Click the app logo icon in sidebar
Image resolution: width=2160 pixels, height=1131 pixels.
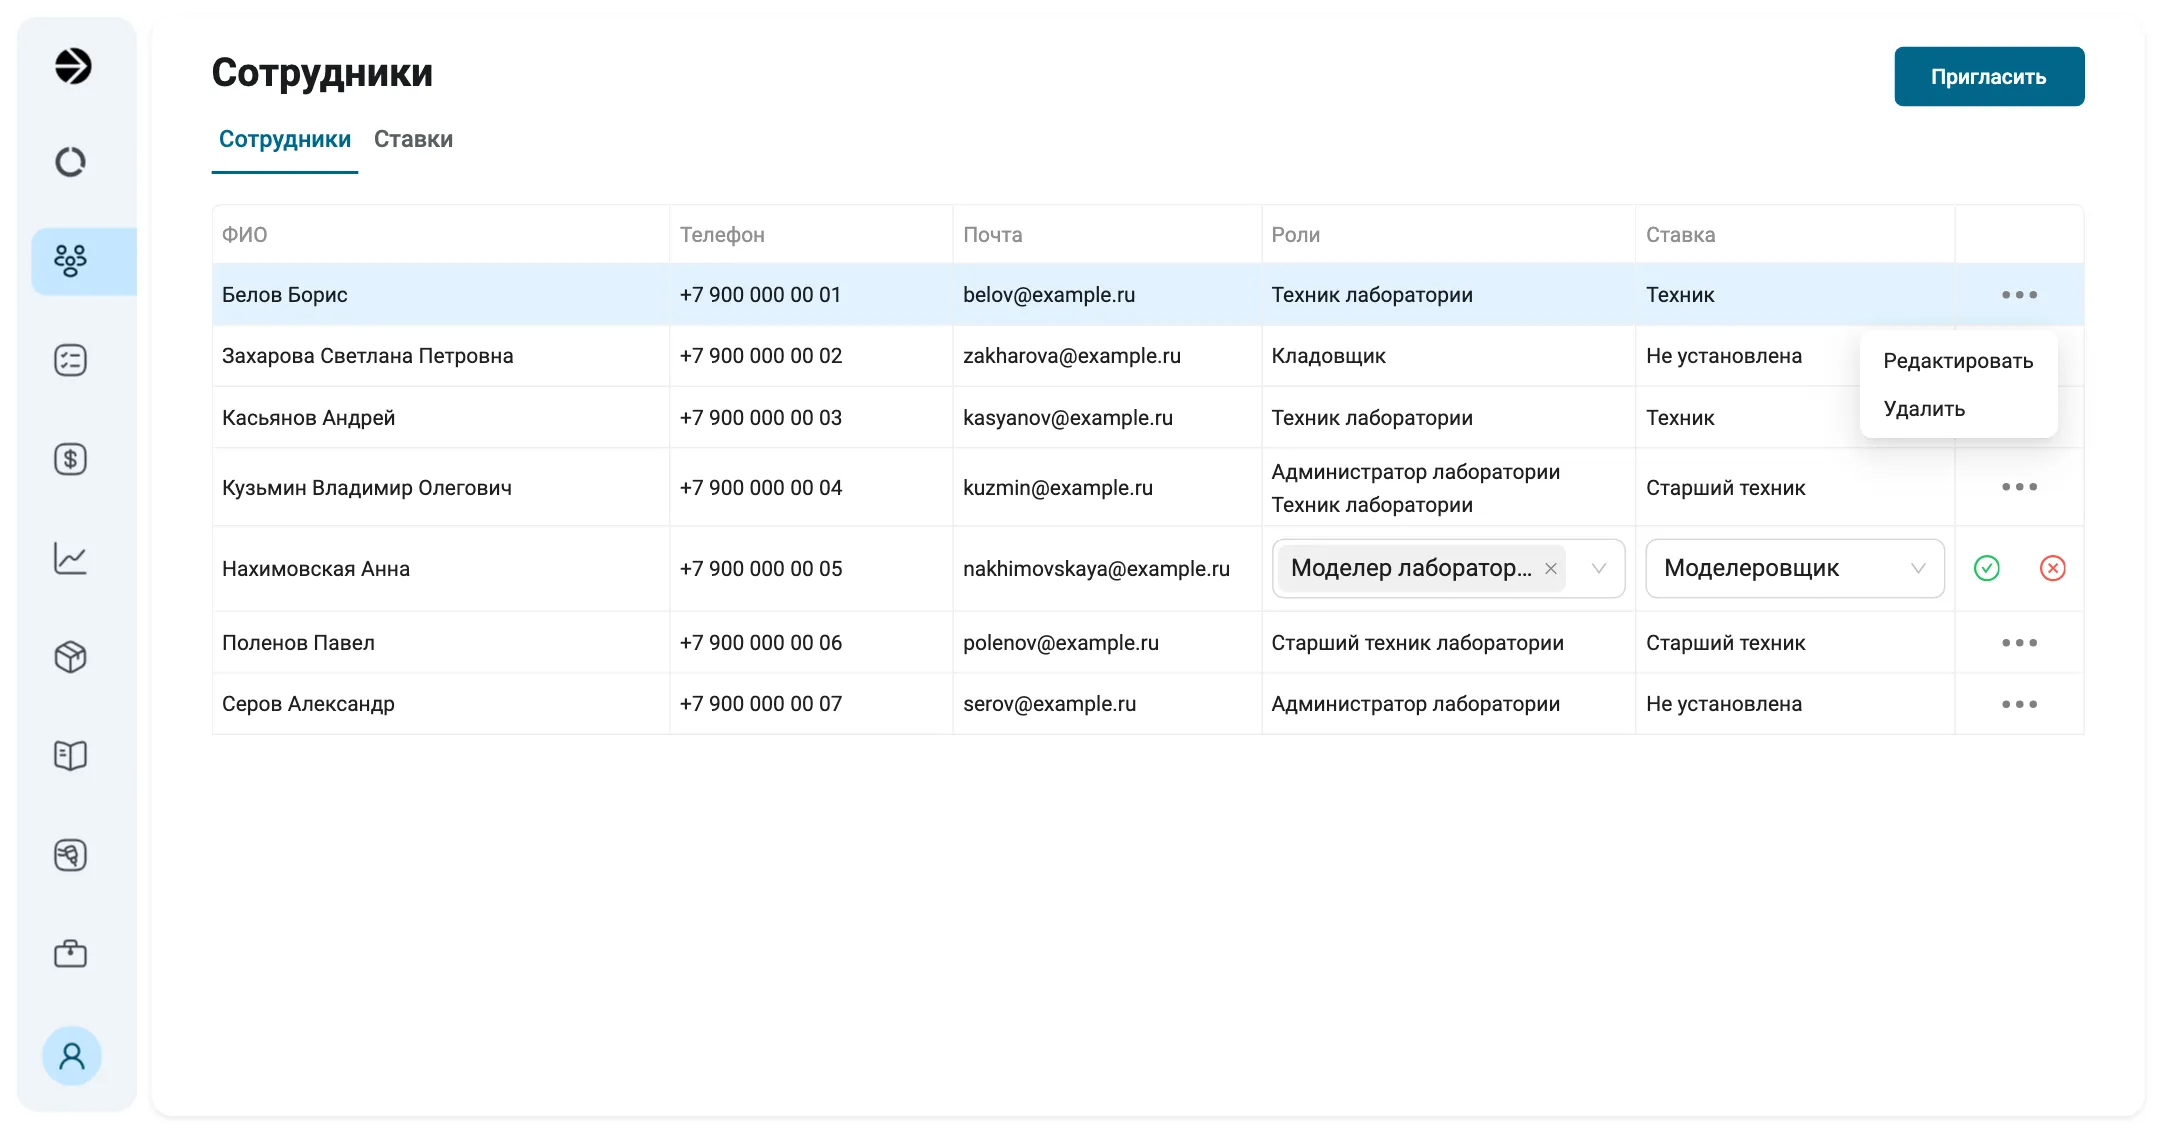click(72, 66)
